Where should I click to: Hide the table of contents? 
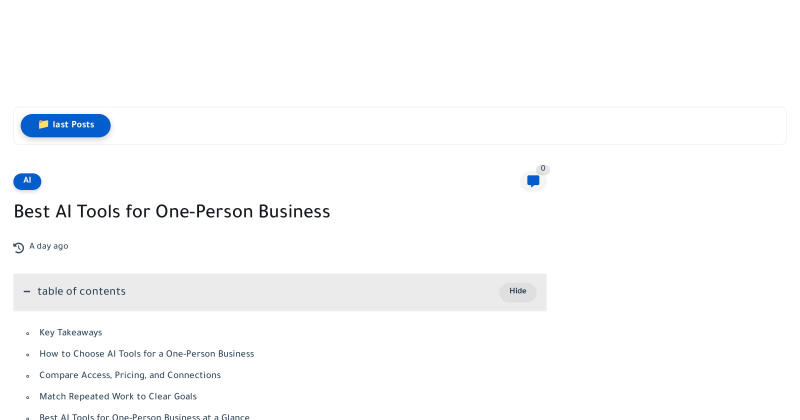(517, 291)
